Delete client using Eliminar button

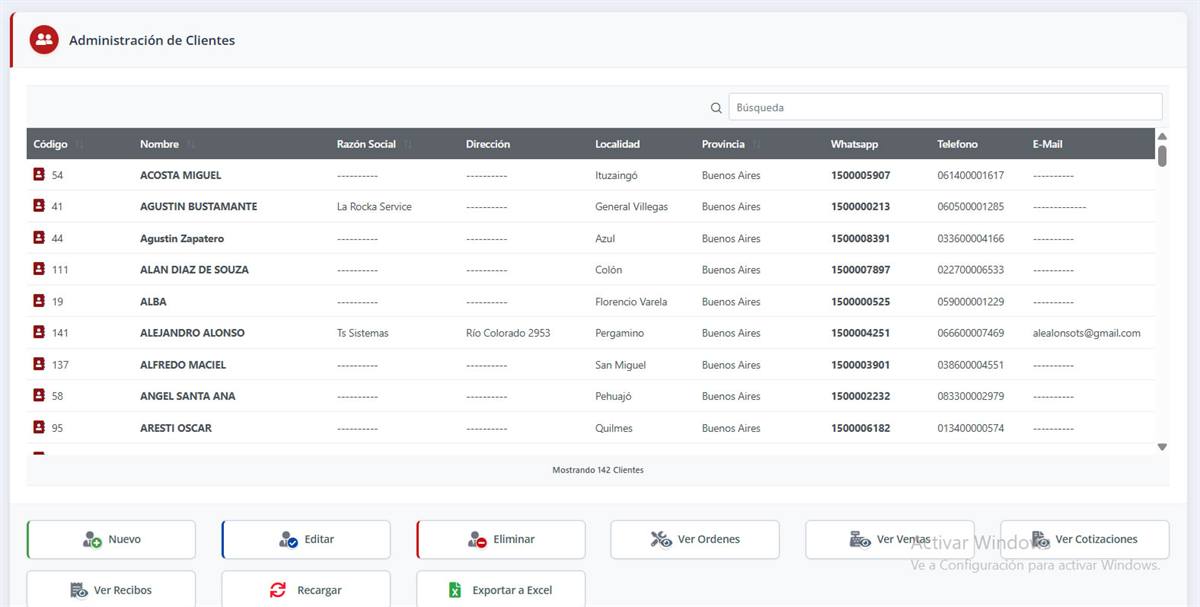(x=501, y=540)
